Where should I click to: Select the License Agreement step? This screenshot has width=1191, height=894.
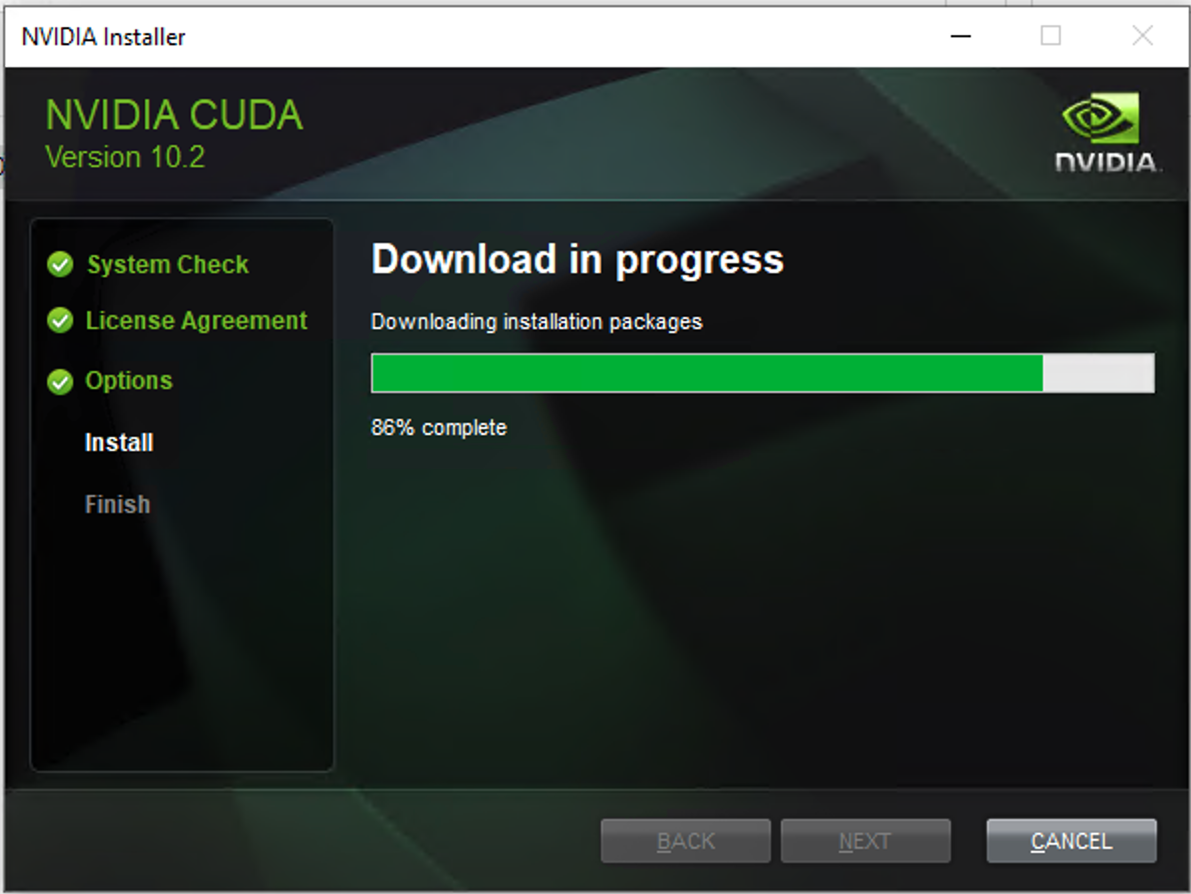click(x=196, y=321)
